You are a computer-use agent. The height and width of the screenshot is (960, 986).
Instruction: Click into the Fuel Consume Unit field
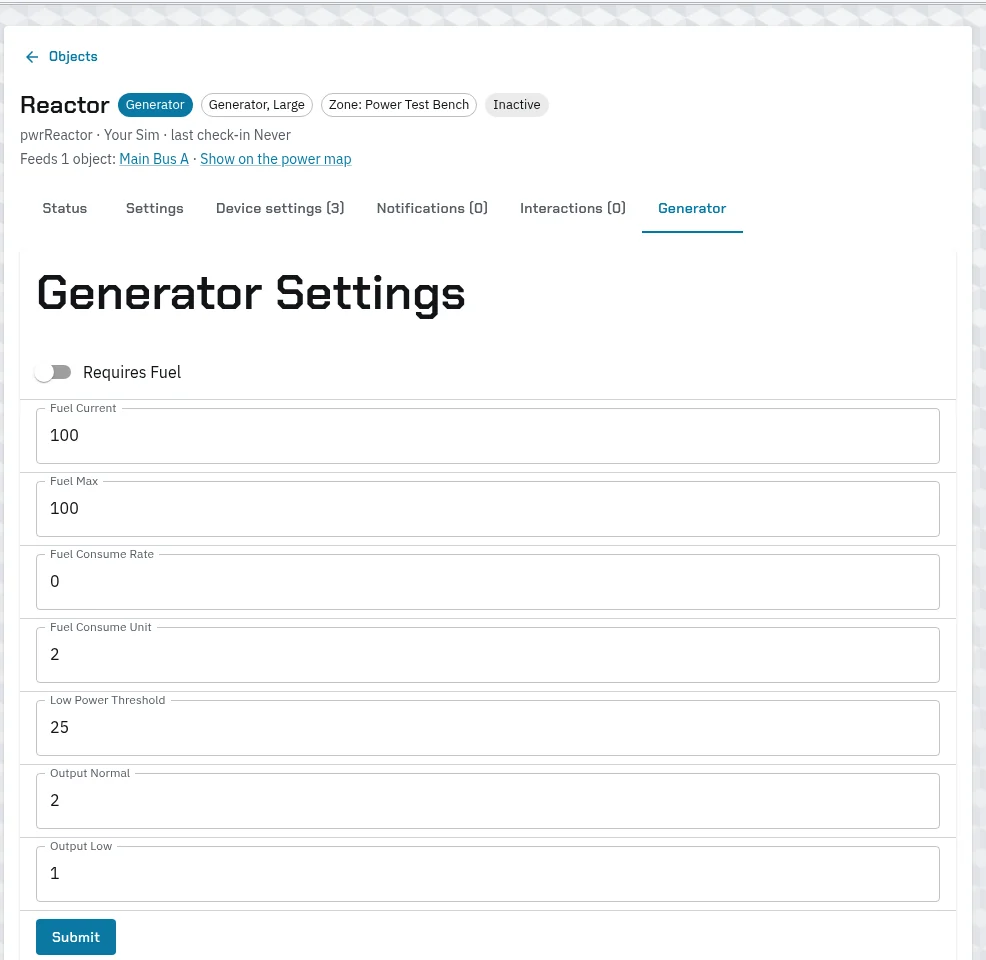[x=488, y=654]
